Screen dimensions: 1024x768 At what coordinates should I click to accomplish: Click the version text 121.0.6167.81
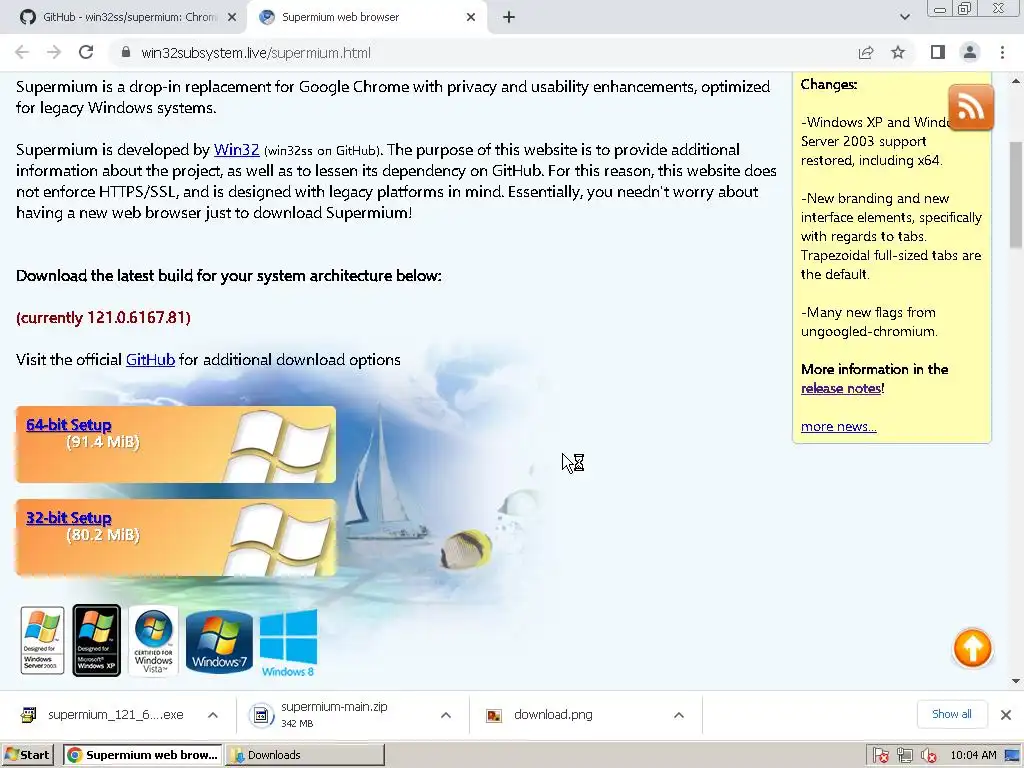136,317
